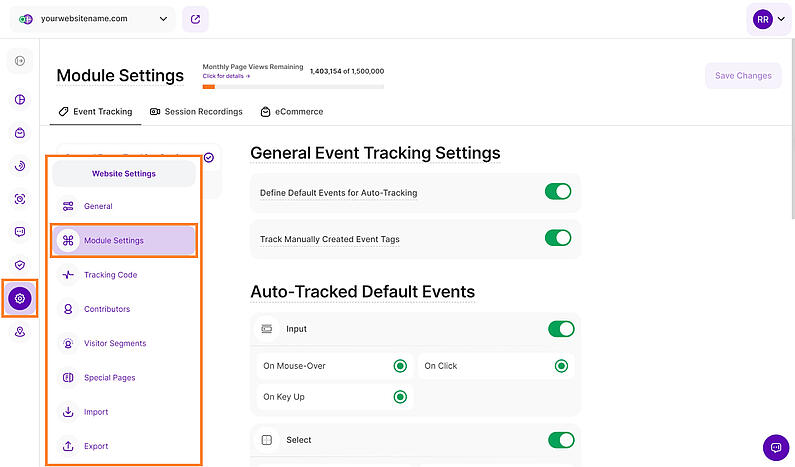Select the On Mouse-Over radio option
The width and height of the screenshot is (795, 467).
tap(400, 366)
